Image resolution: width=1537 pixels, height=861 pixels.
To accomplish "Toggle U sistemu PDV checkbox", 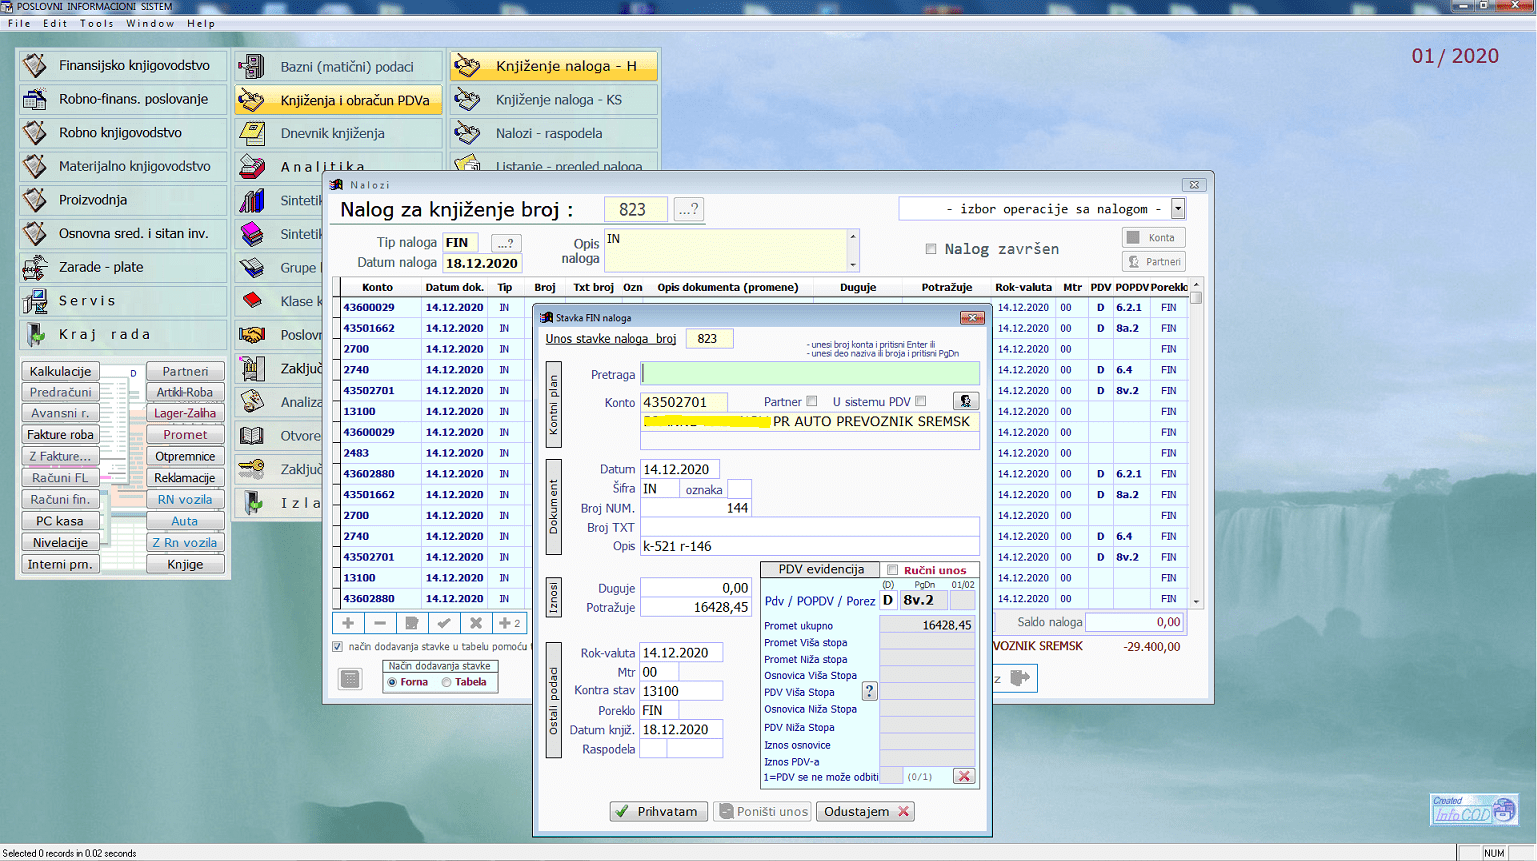I will point(921,402).
